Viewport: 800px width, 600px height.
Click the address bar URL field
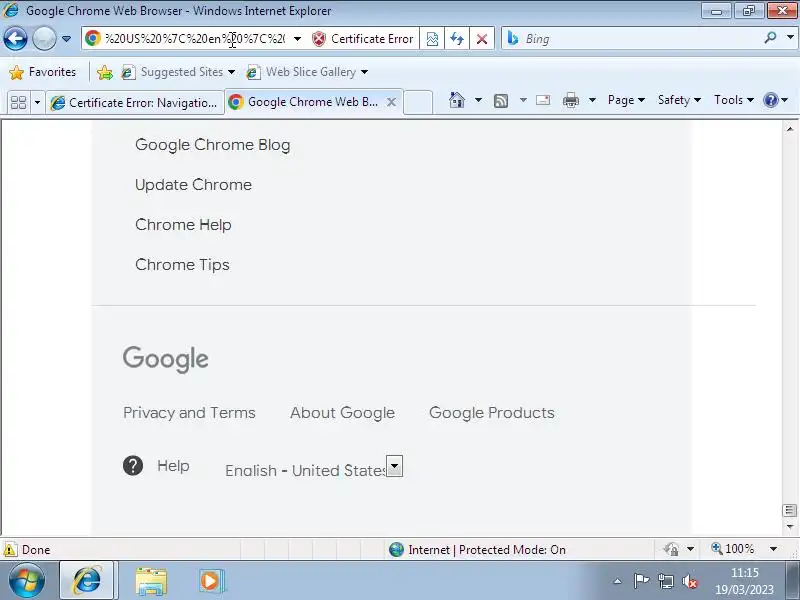point(194,39)
